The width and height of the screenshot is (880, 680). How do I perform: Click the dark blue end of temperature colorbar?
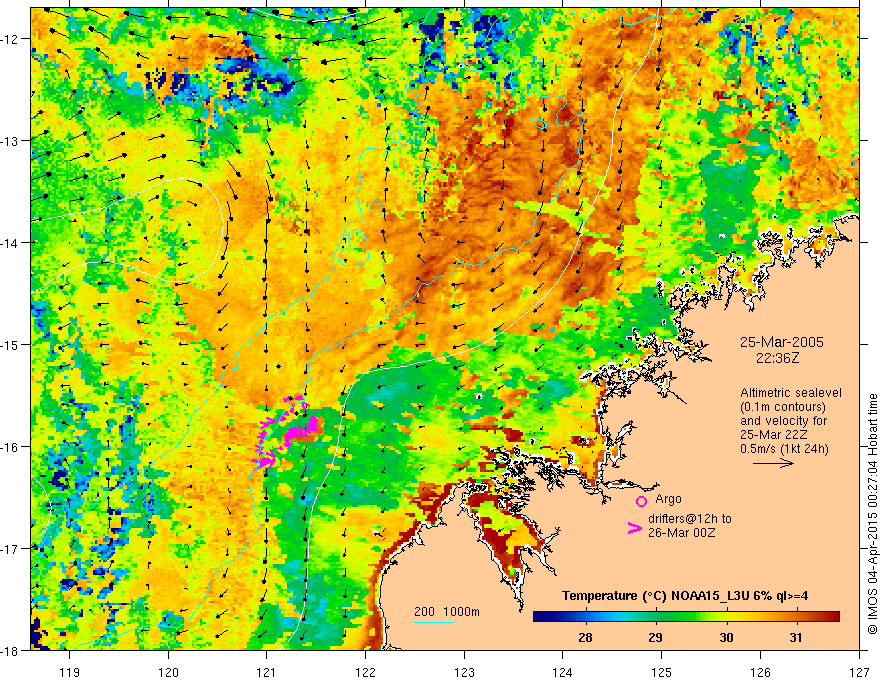coord(540,617)
